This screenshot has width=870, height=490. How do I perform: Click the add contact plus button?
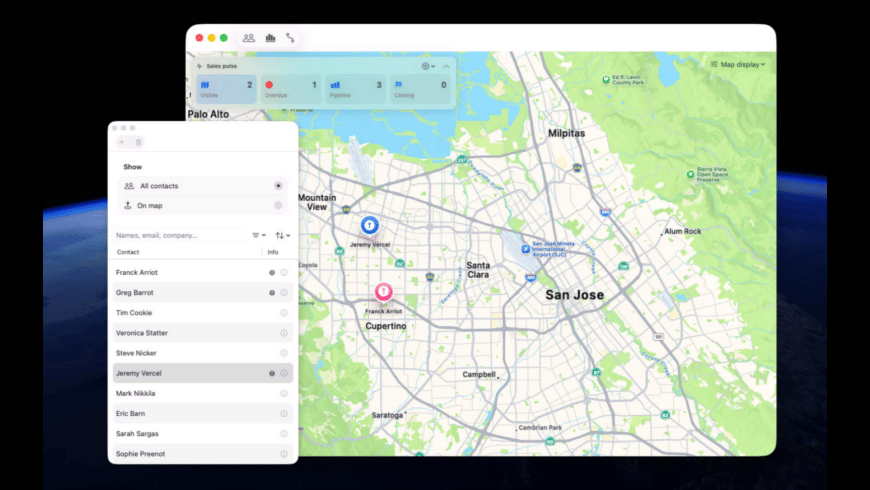point(122,142)
